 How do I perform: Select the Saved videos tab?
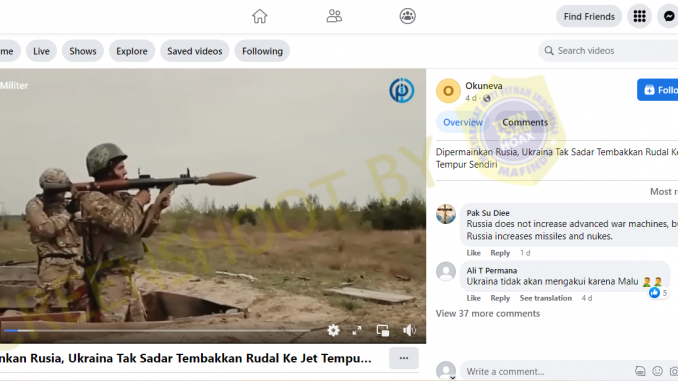[x=195, y=51]
